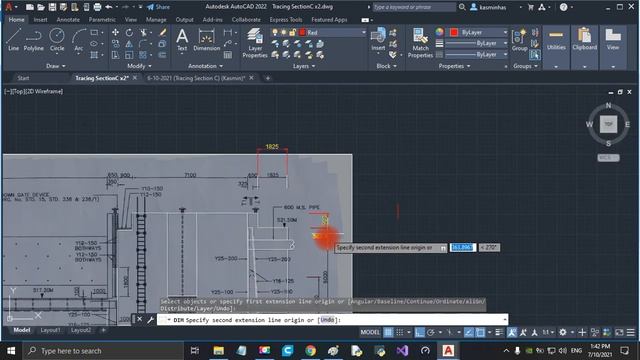Expand the Properties panel
640x360 pixels.
tap(454, 66)
